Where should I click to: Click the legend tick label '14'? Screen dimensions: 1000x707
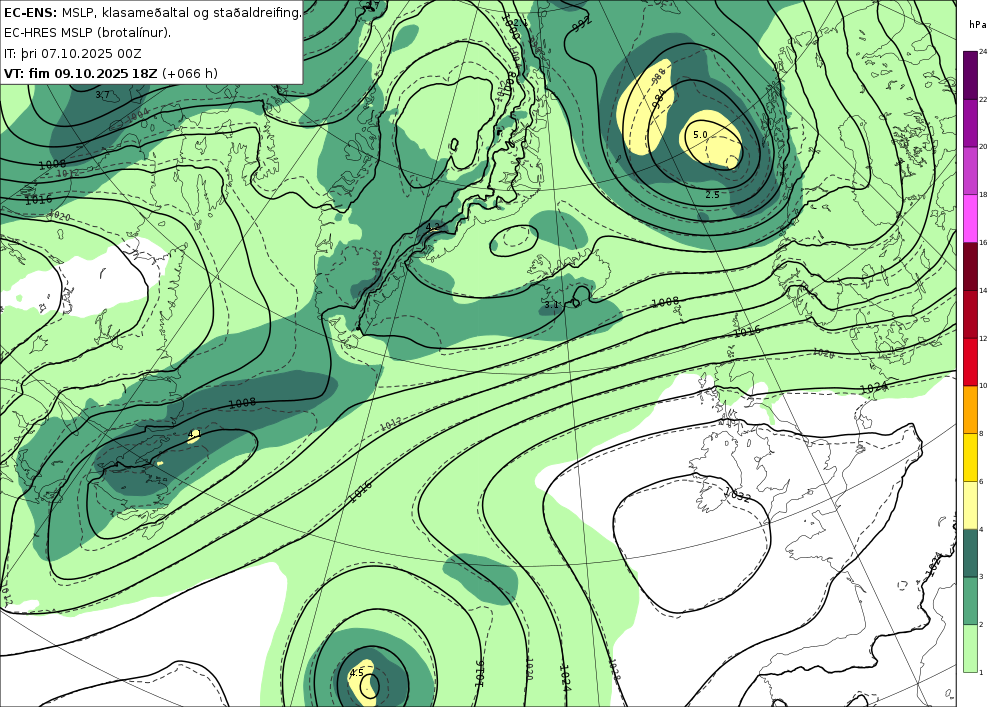pyautogui.click(x=983, y=290)
